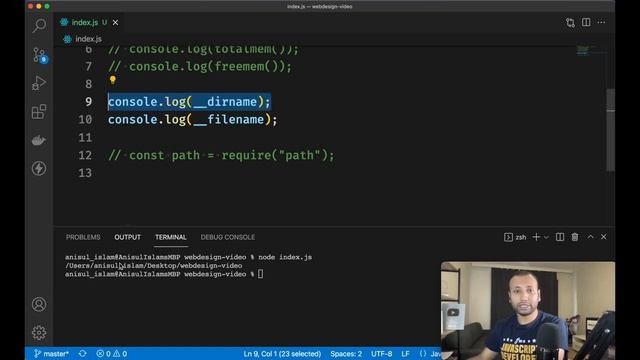Screen dimensions: 640x360
Task: Open the launch profile dropdown chevron
Action: click(x=546, y=238)
